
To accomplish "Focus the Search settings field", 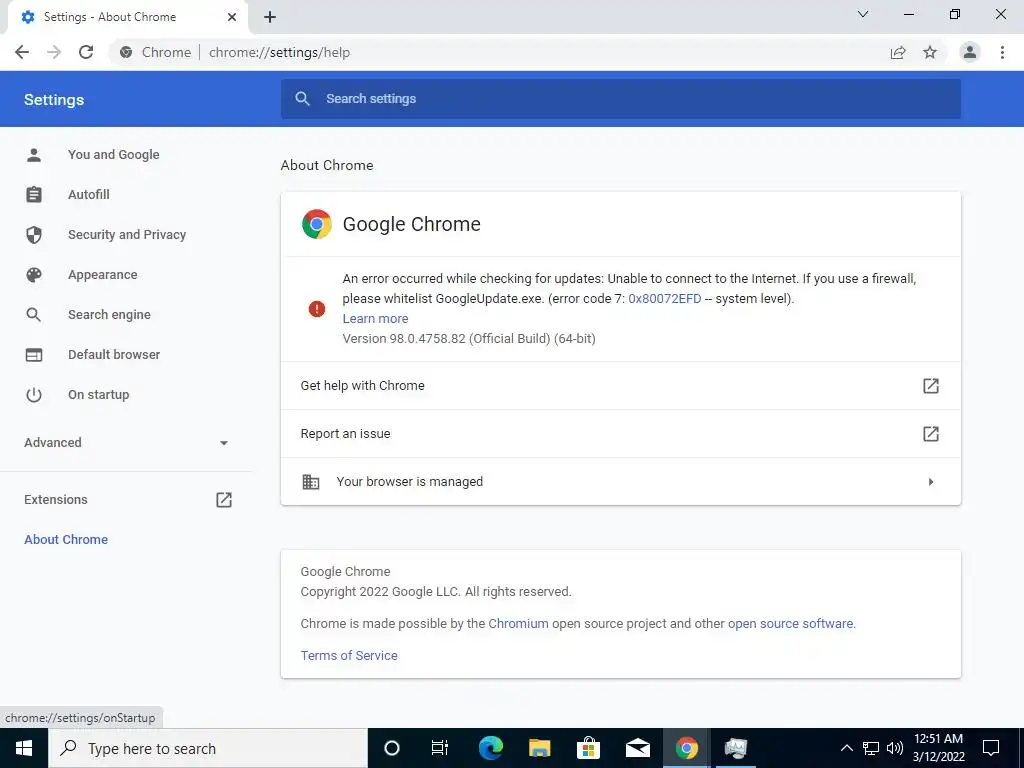I will point(620,99).
